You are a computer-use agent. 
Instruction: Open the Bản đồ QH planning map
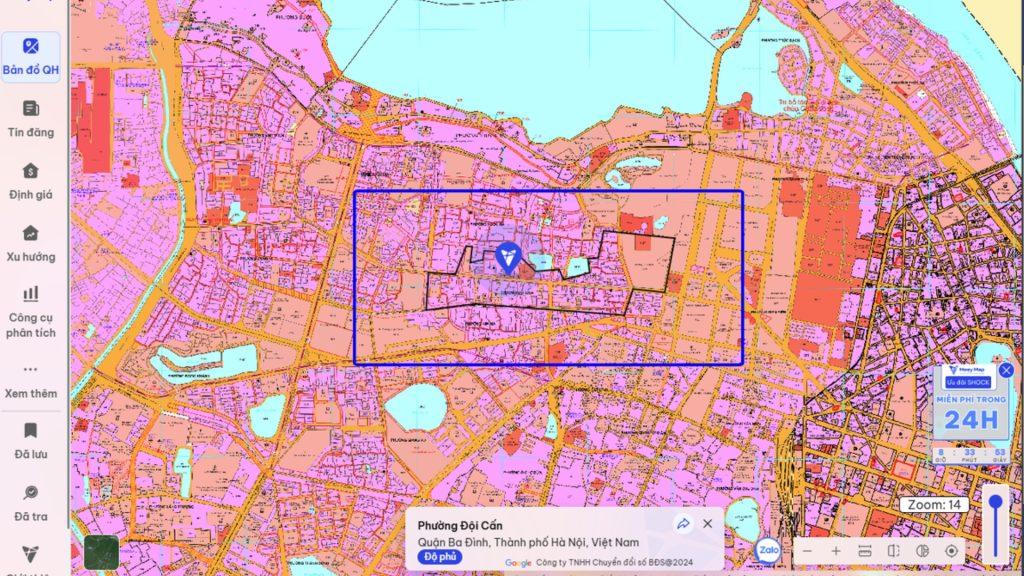coord(31,56)
